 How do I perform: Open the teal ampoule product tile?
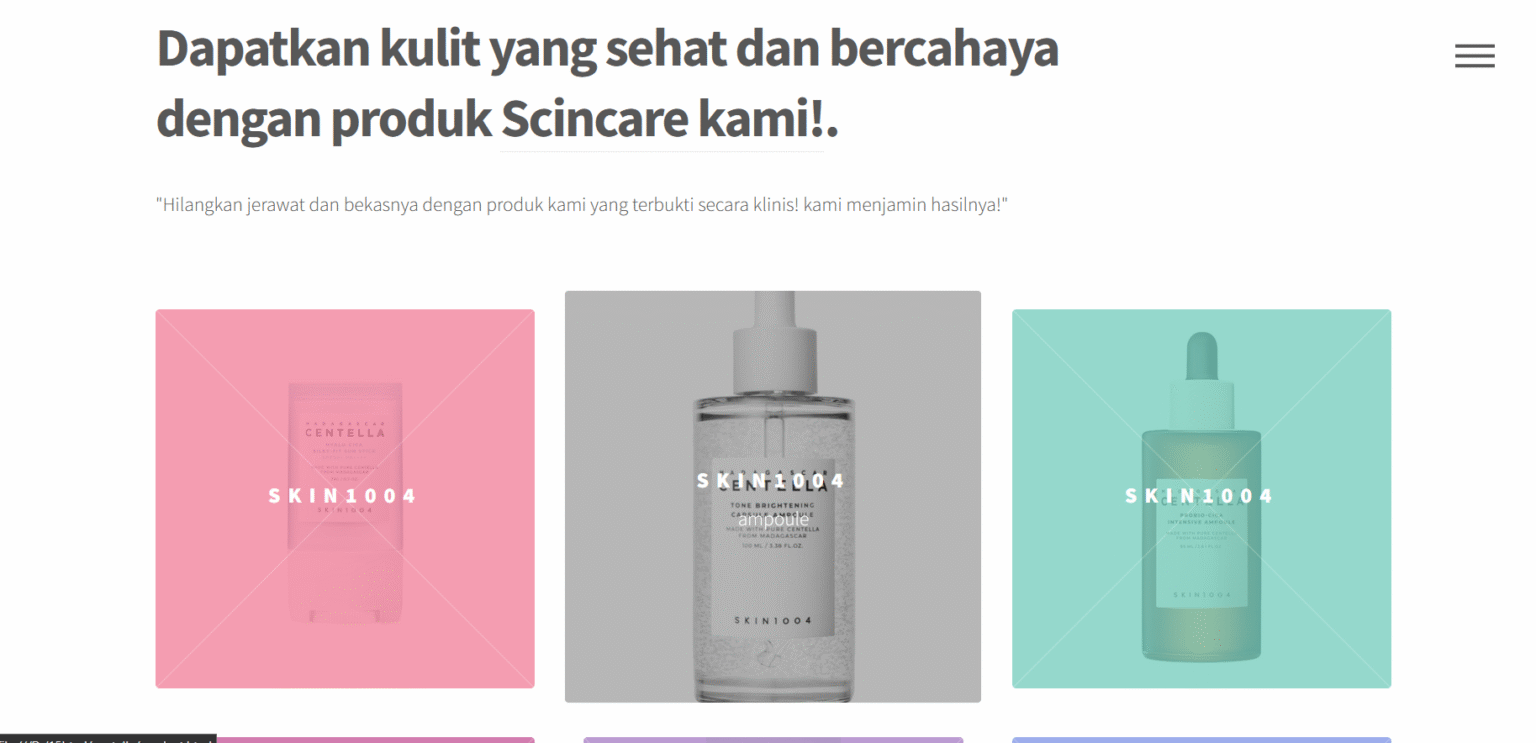click(1201, 498)
